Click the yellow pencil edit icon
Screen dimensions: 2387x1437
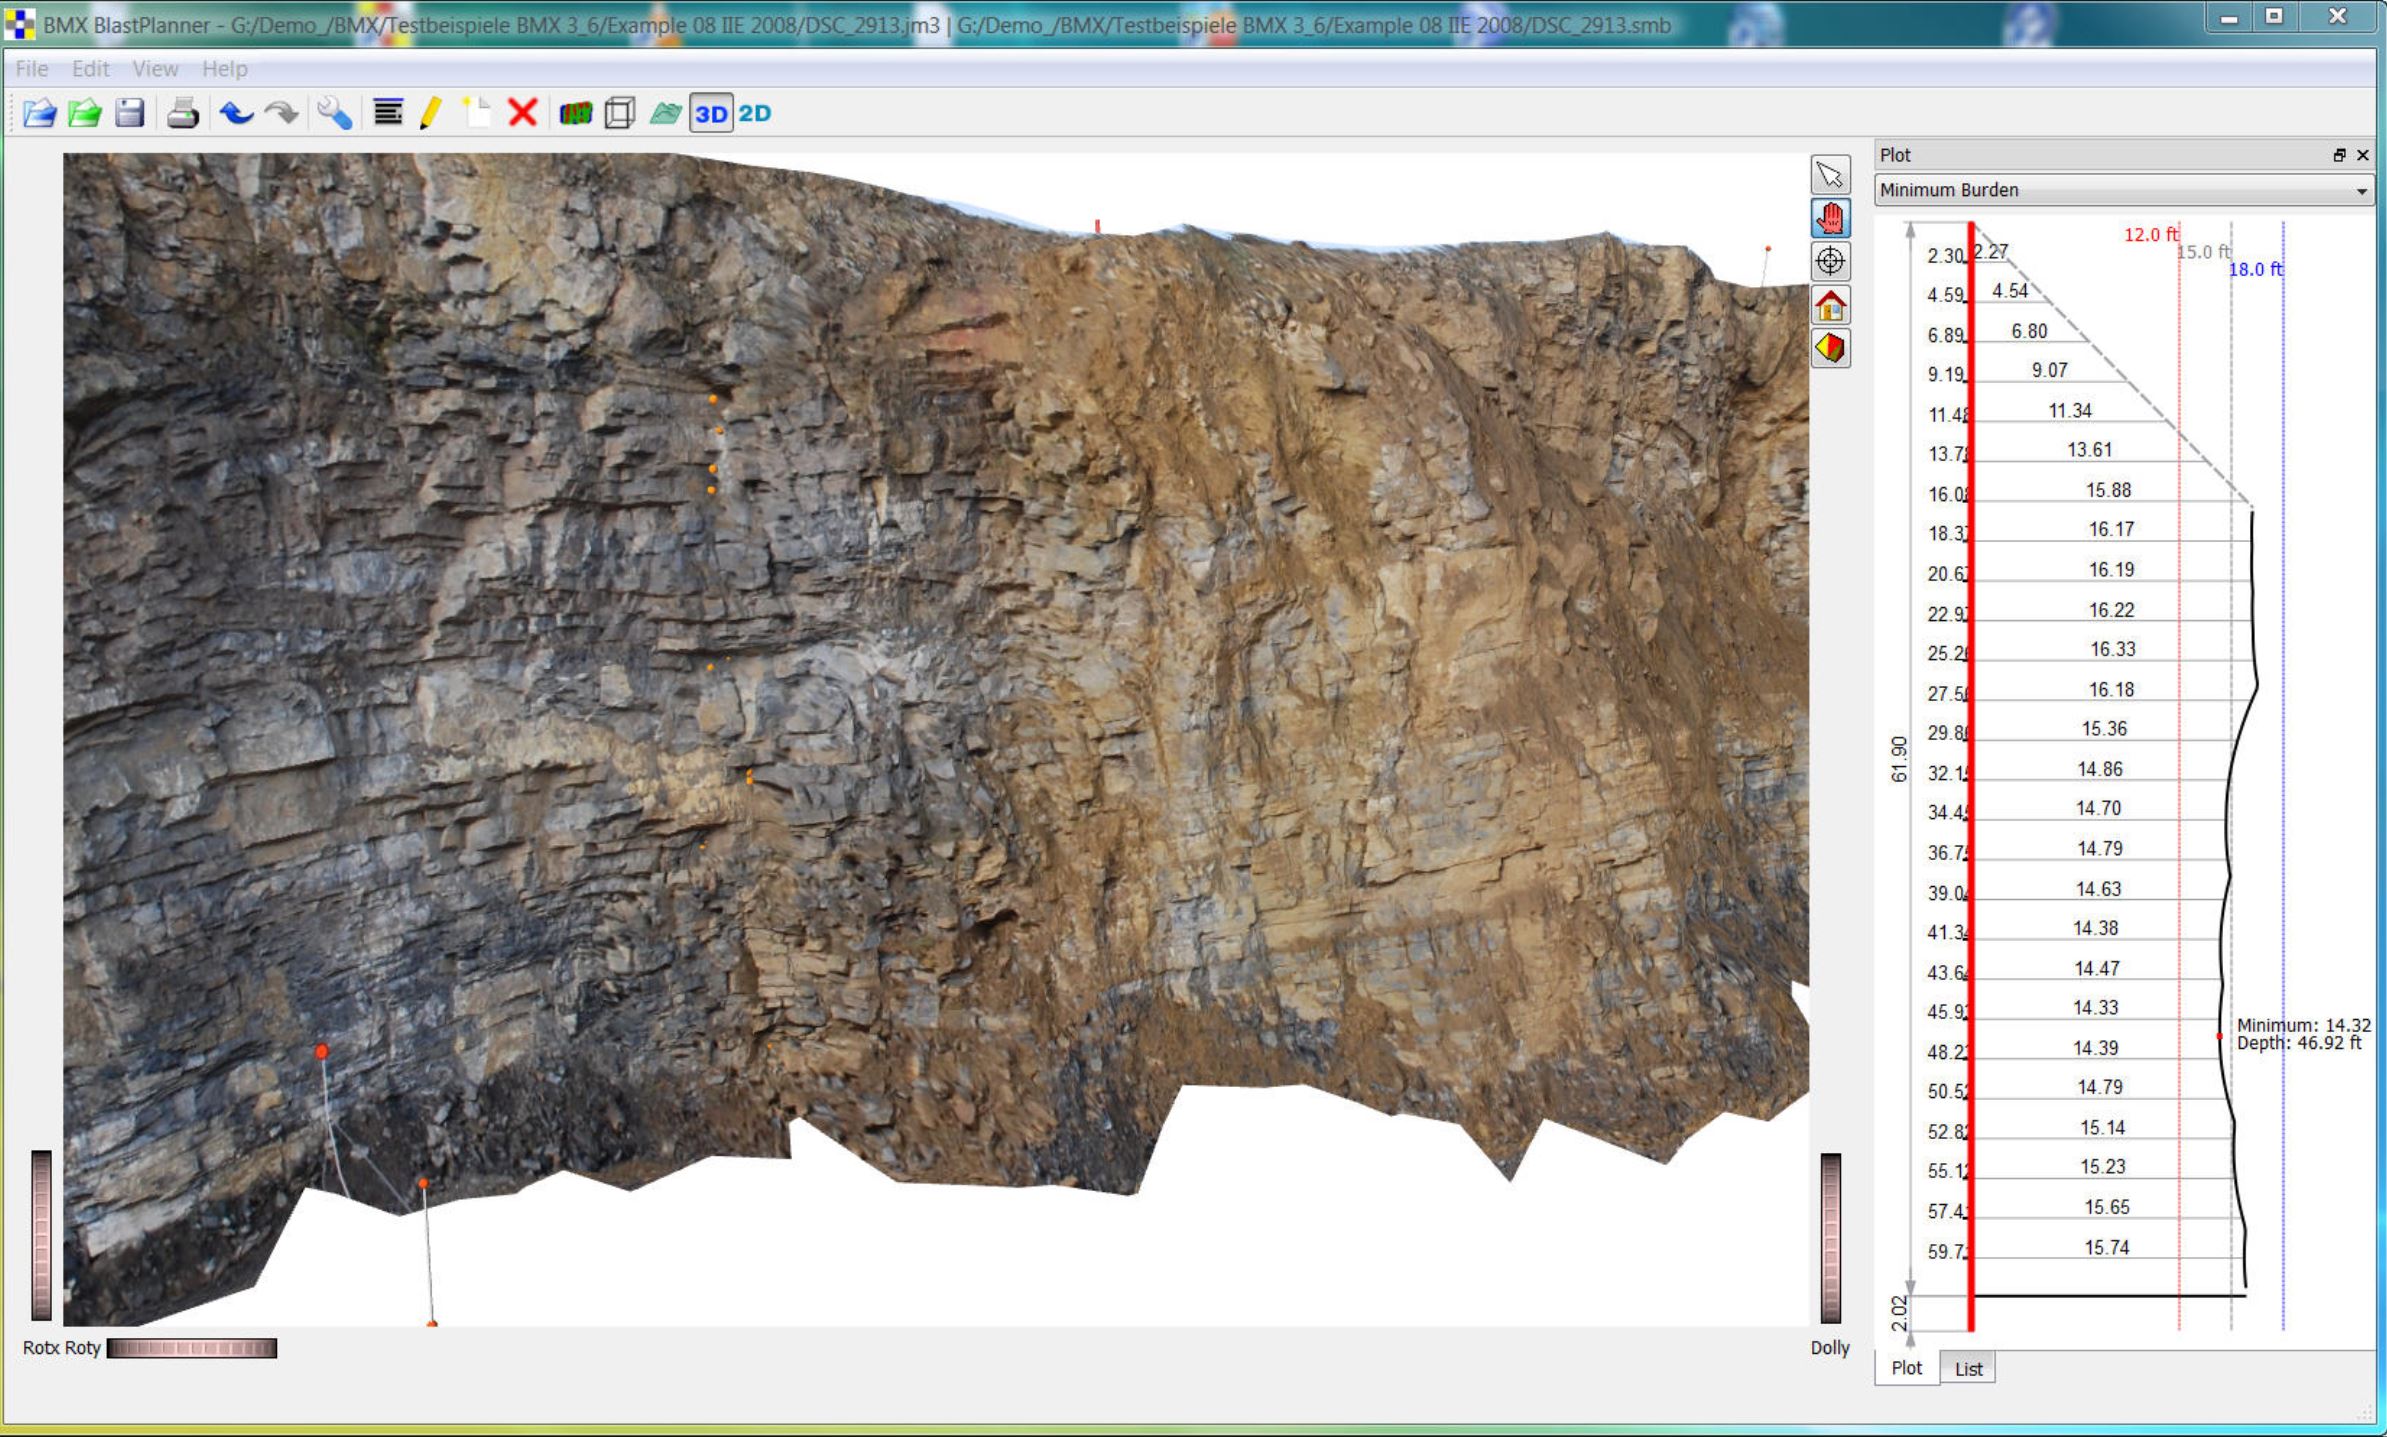[x=431, y=113]
